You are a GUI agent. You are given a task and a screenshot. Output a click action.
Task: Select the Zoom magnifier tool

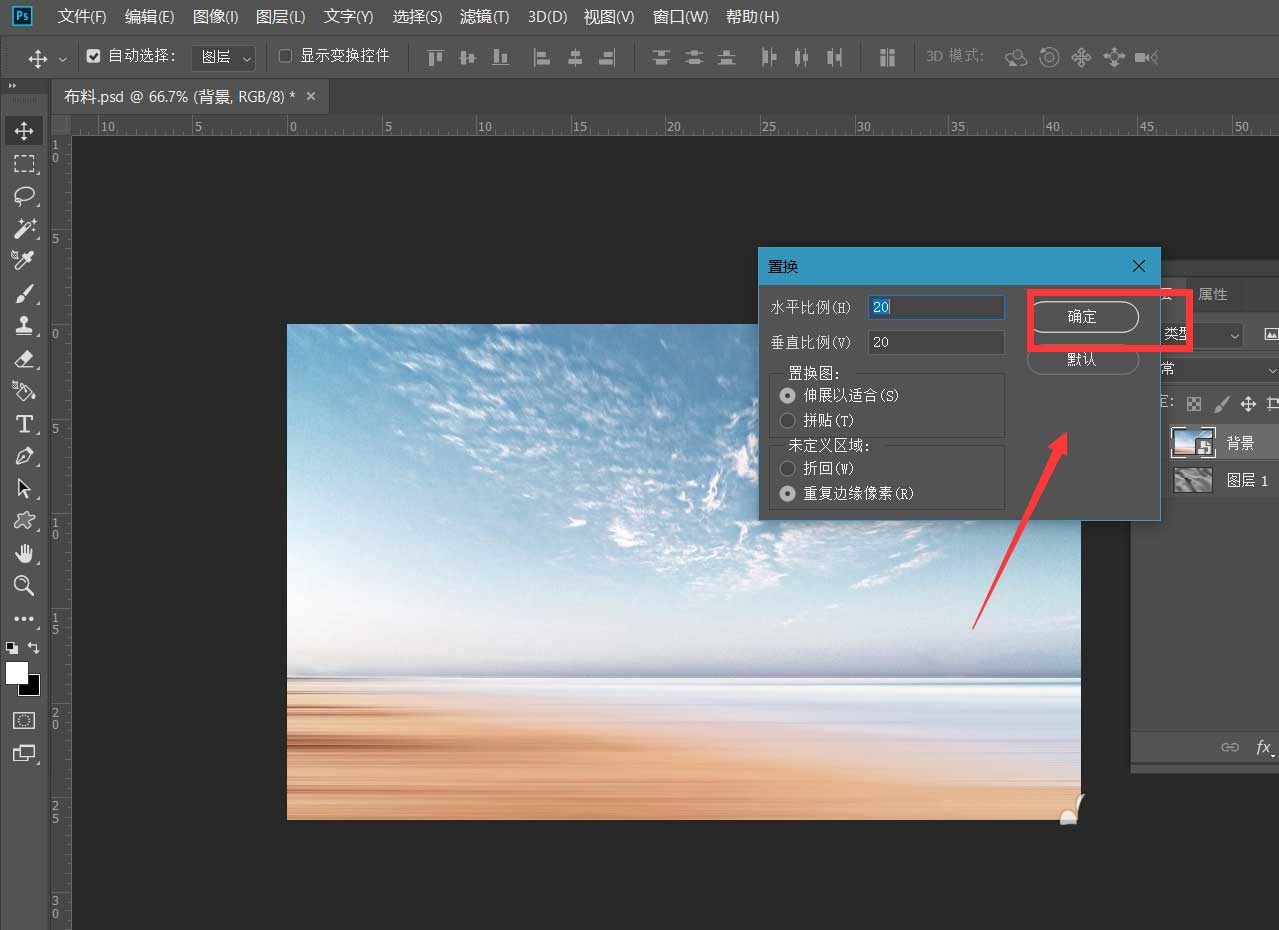pyautogui.click(x=24, y=585)
